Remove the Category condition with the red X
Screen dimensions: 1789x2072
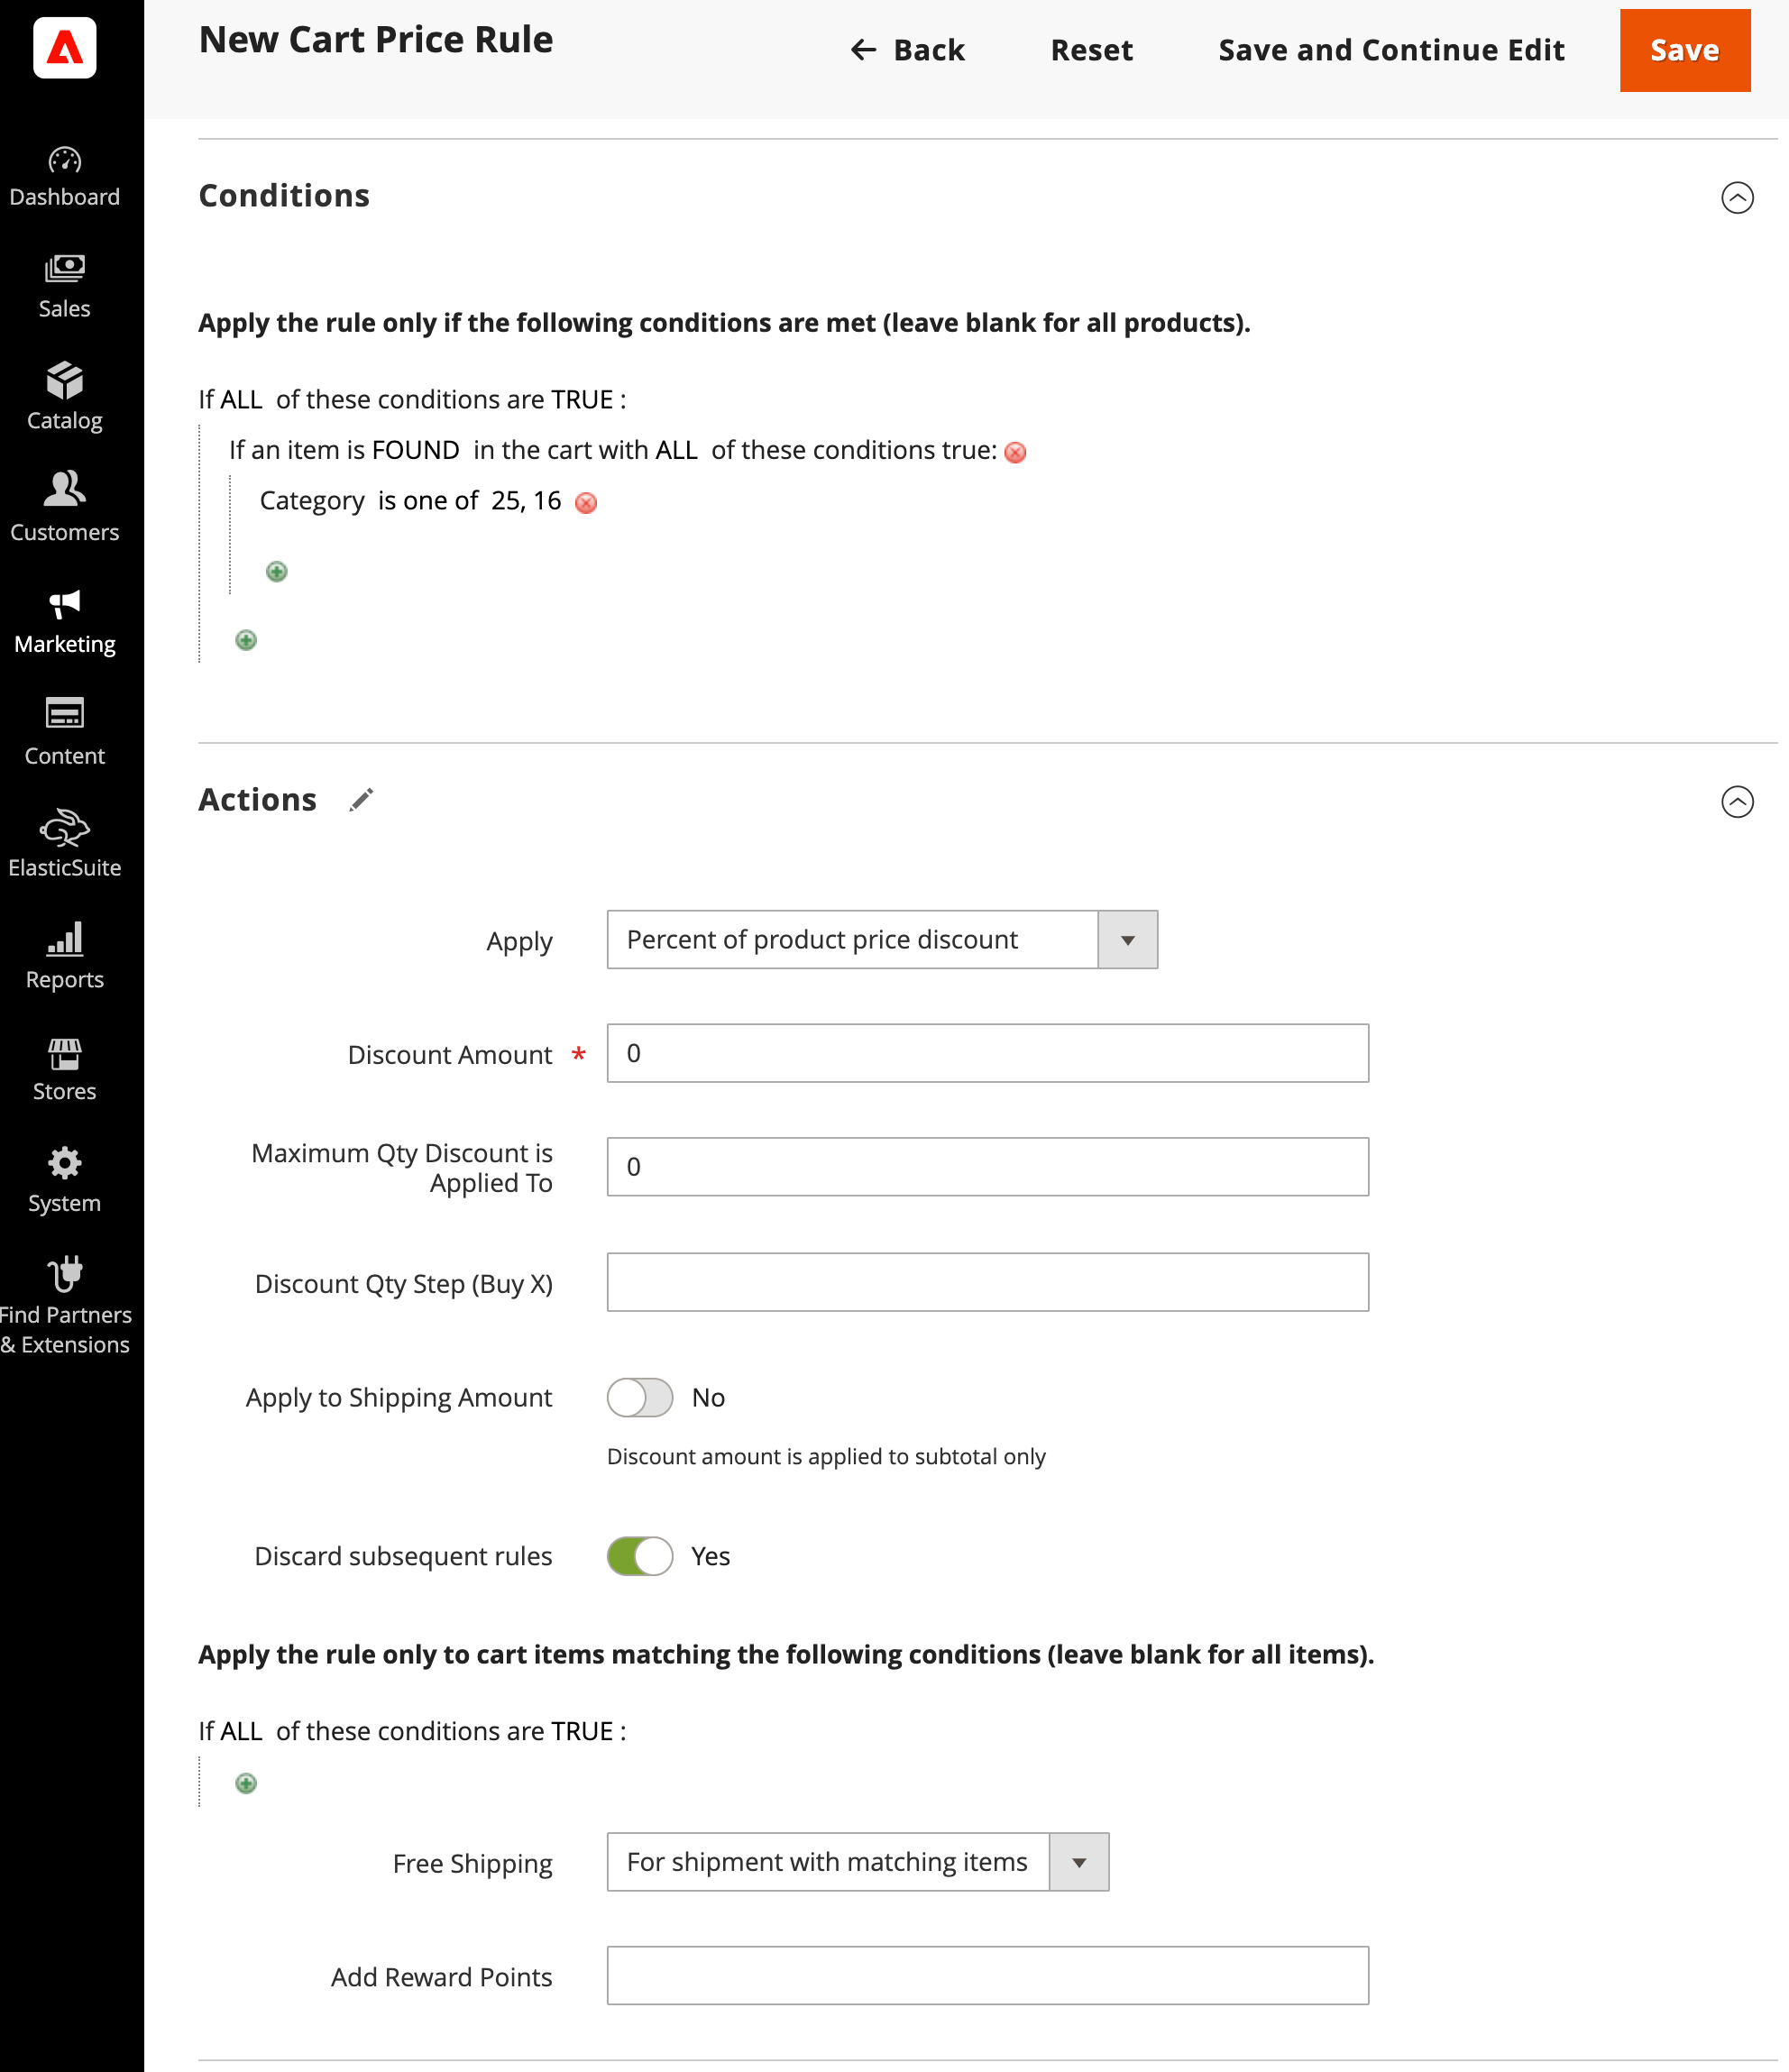click(x=585, y=503)
